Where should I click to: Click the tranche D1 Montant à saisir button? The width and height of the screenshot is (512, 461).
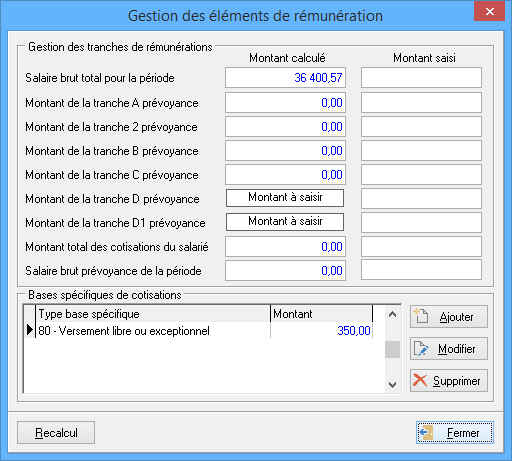285,222
